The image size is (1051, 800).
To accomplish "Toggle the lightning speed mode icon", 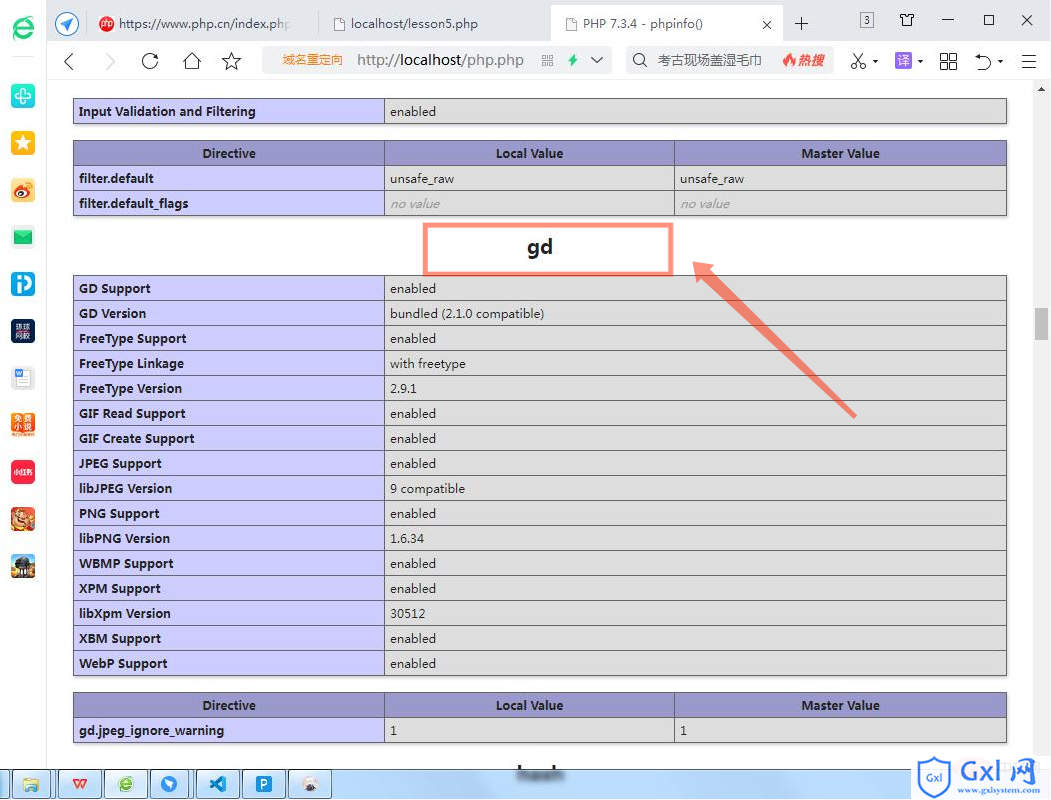I will click(573, 60).
